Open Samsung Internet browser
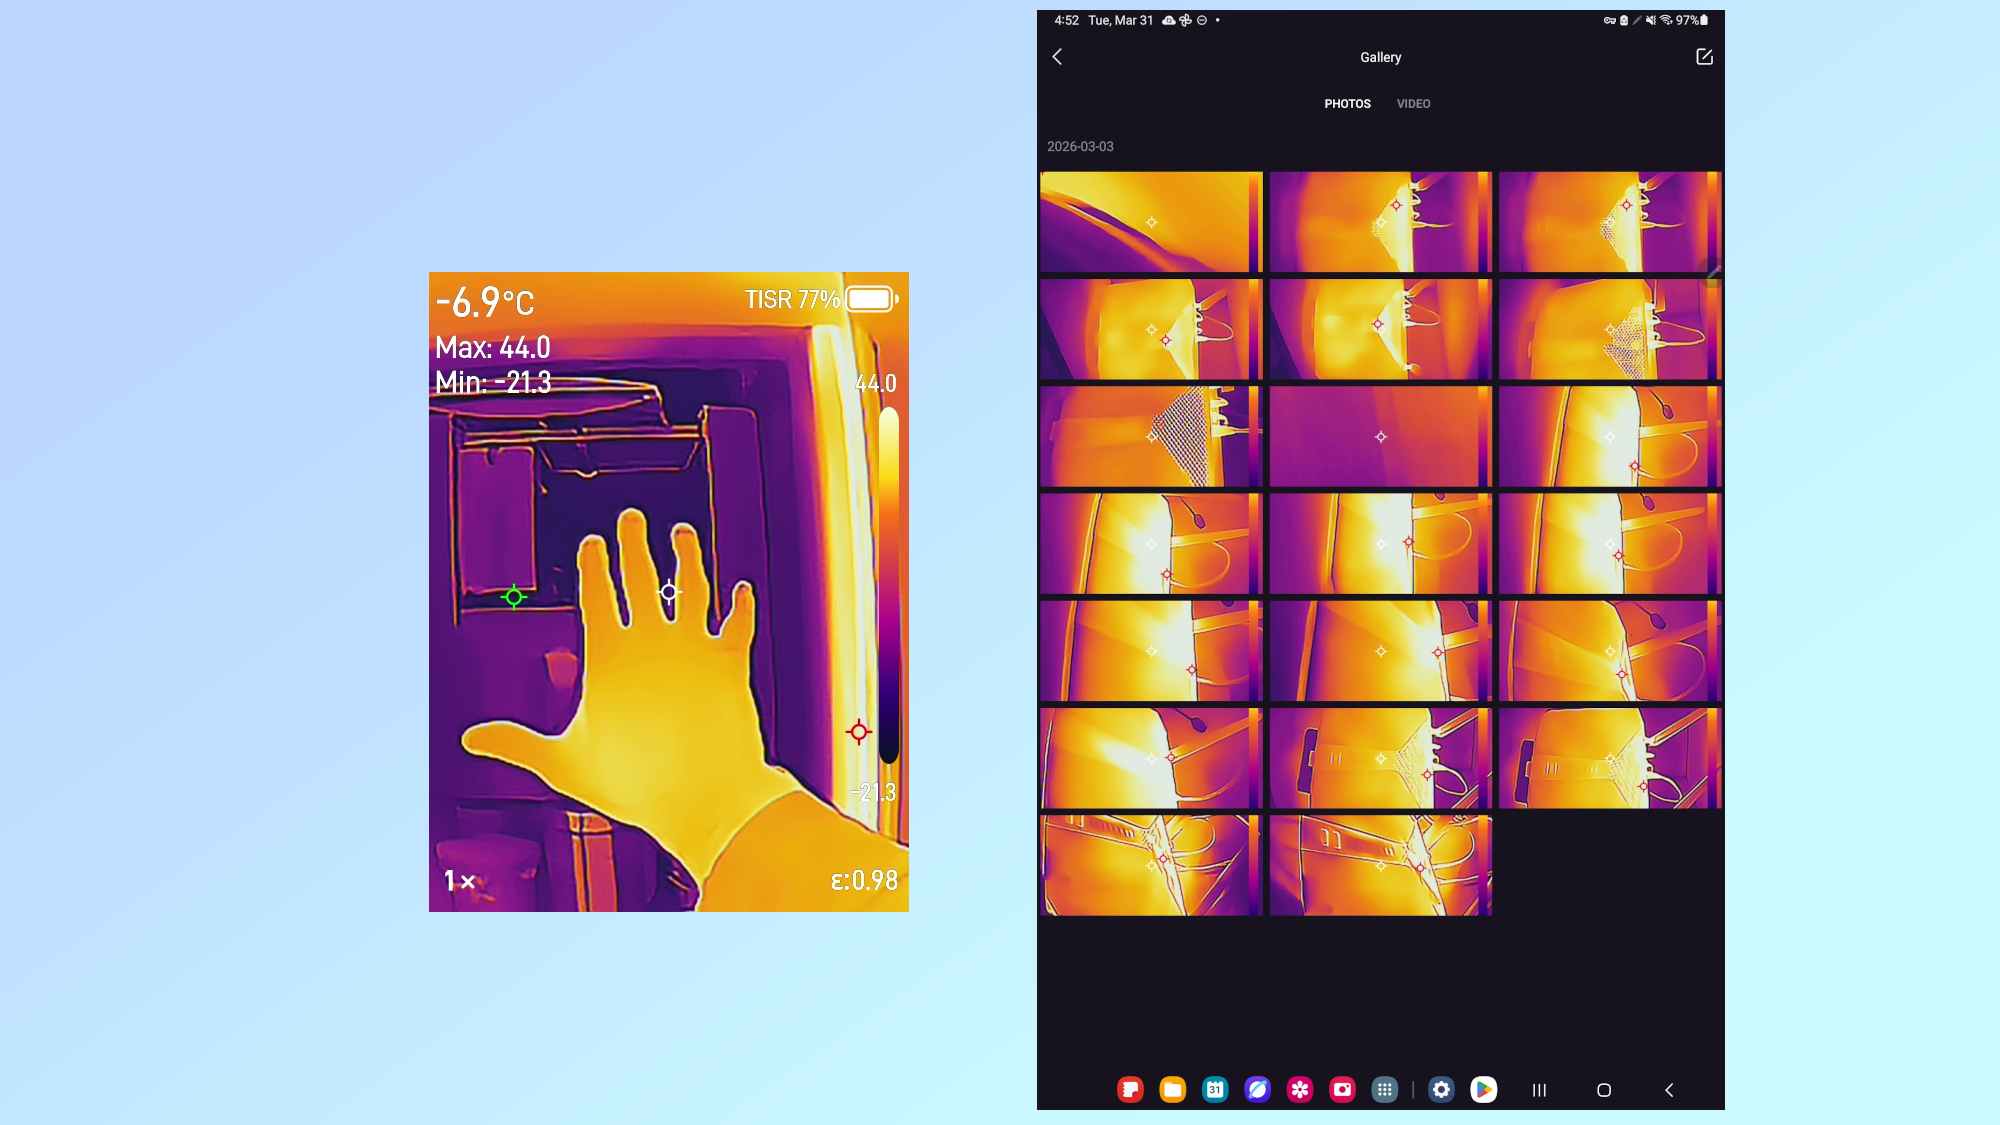Screen dimensions: 2000x1125 1258,1089
